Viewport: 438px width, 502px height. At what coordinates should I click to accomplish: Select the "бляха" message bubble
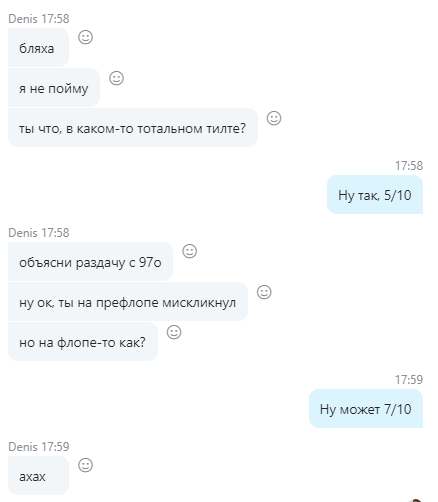[38, 48]
